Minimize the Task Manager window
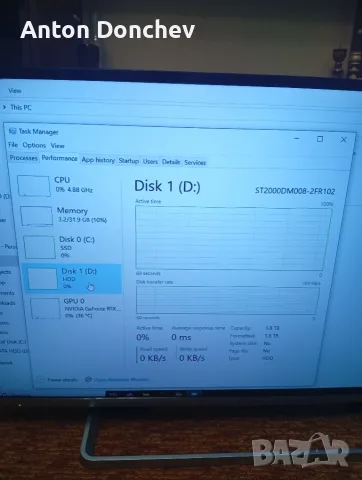 (x=296, y=138)
